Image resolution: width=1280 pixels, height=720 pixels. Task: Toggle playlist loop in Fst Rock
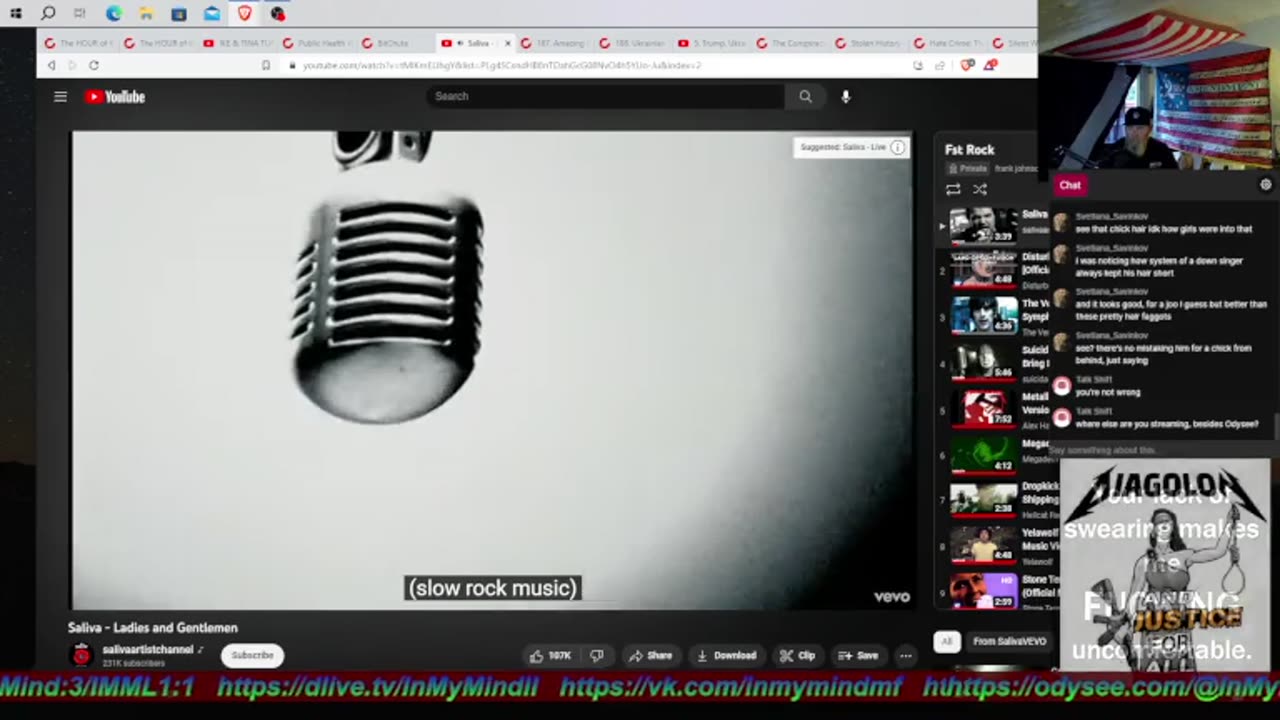click(953, 189)
